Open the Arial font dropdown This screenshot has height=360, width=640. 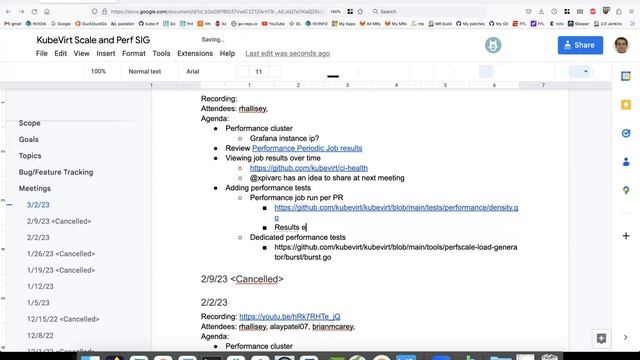[x=193, y=71]
